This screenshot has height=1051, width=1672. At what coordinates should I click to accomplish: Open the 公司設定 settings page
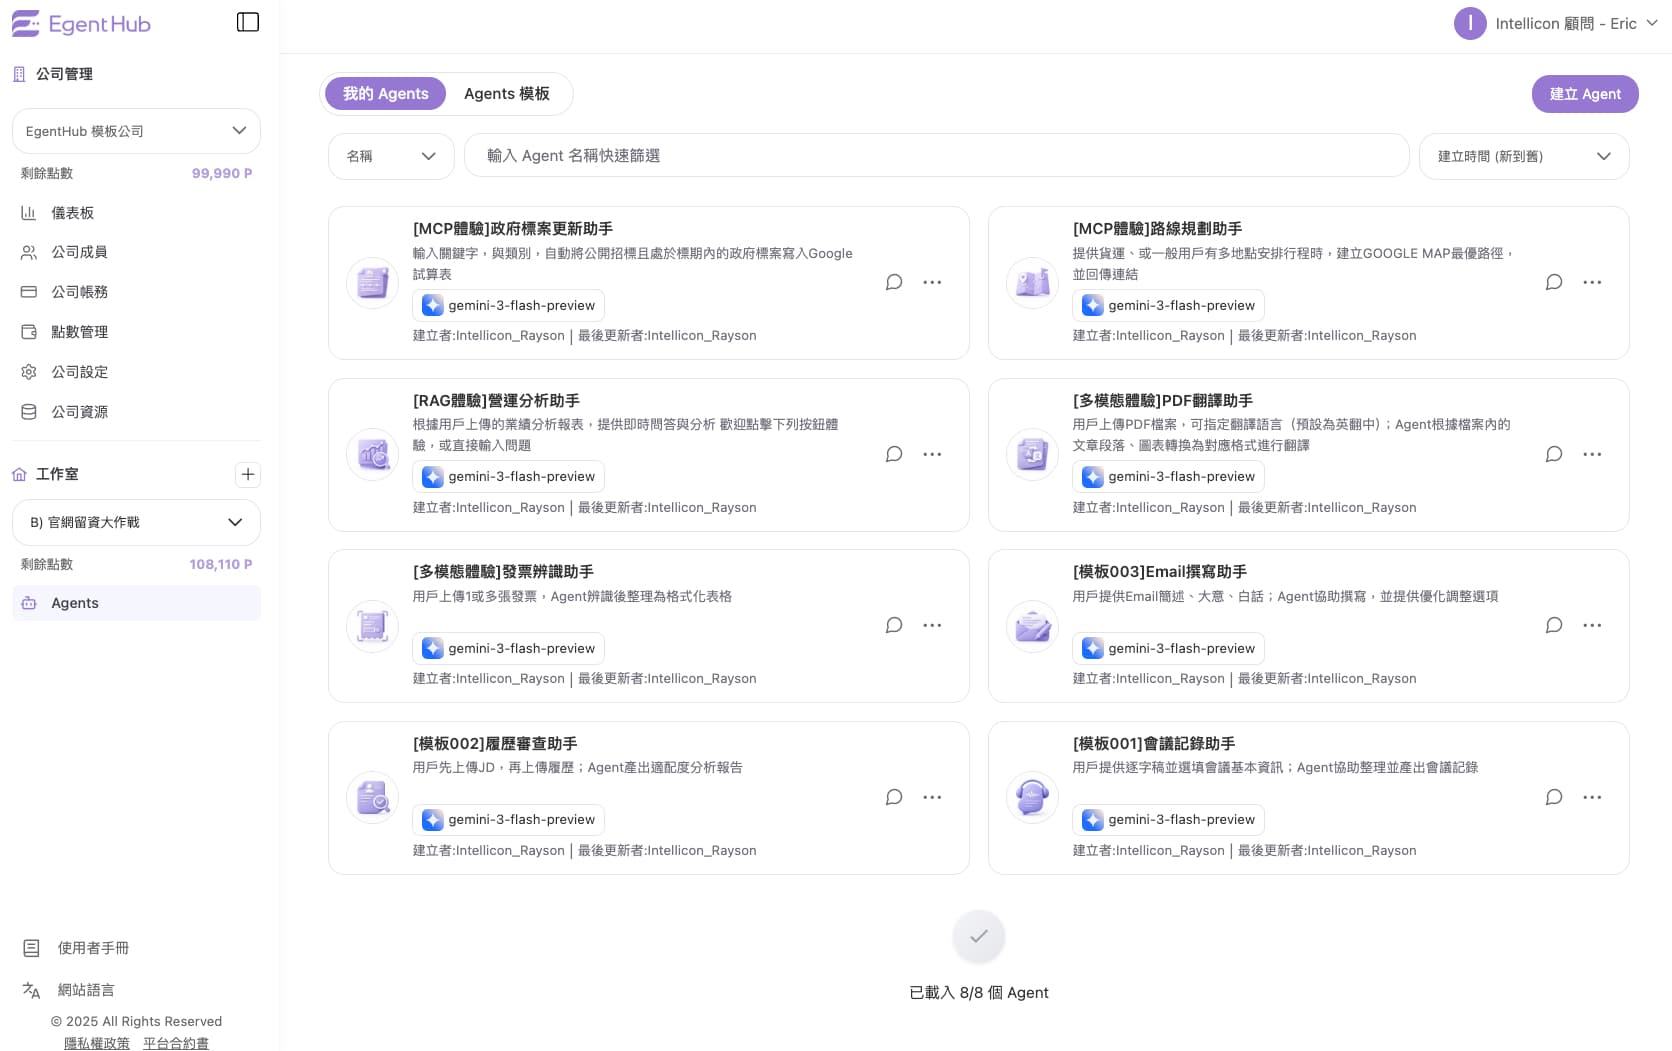[80, 371]
